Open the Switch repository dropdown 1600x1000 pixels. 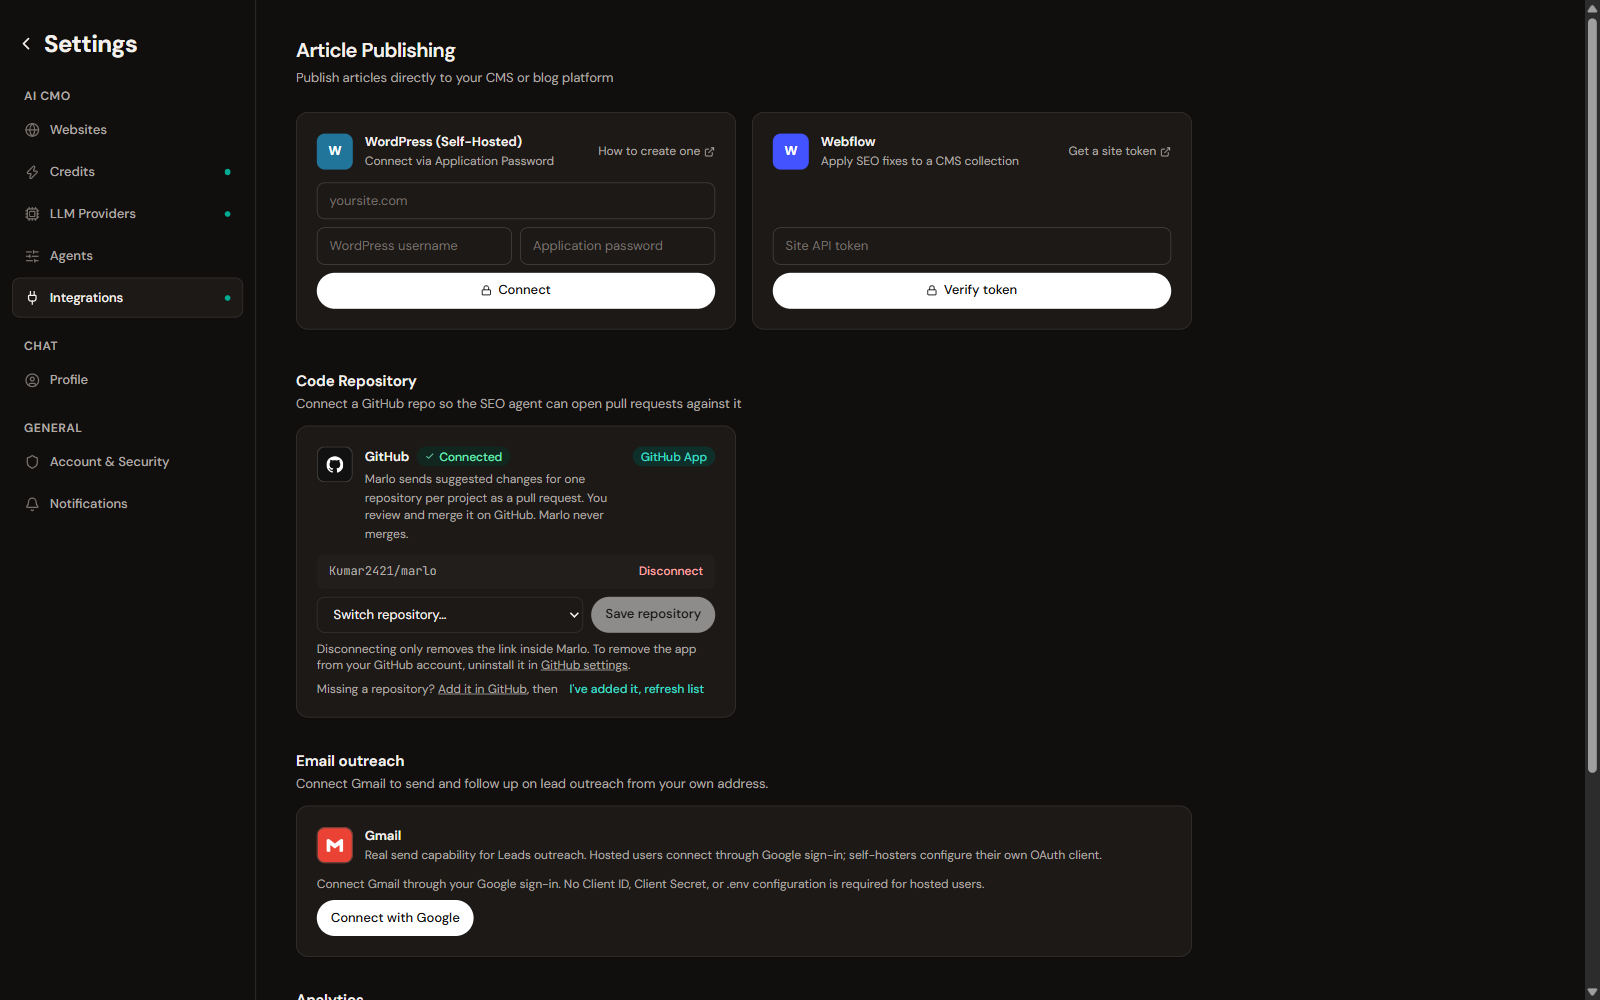click(449, 615)
